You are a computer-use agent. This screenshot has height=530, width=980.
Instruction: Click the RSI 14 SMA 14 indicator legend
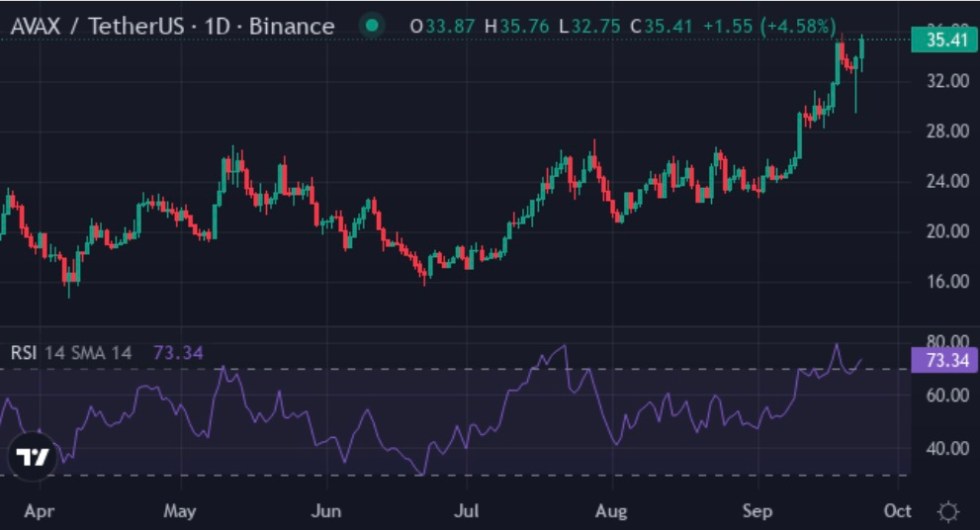click(x=71, y=353)
